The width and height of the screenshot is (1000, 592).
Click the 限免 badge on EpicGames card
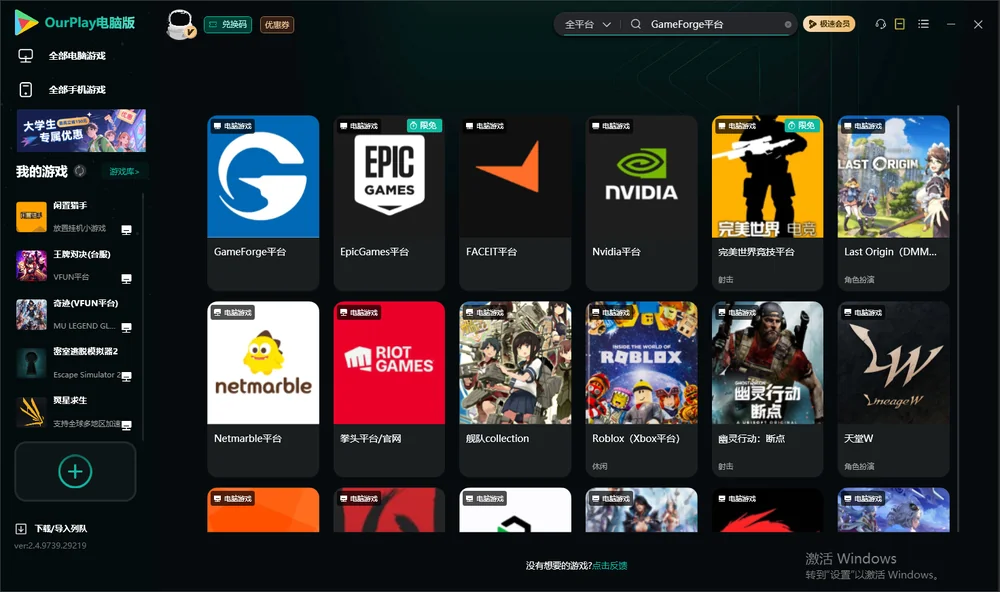[x=424, y=126]
